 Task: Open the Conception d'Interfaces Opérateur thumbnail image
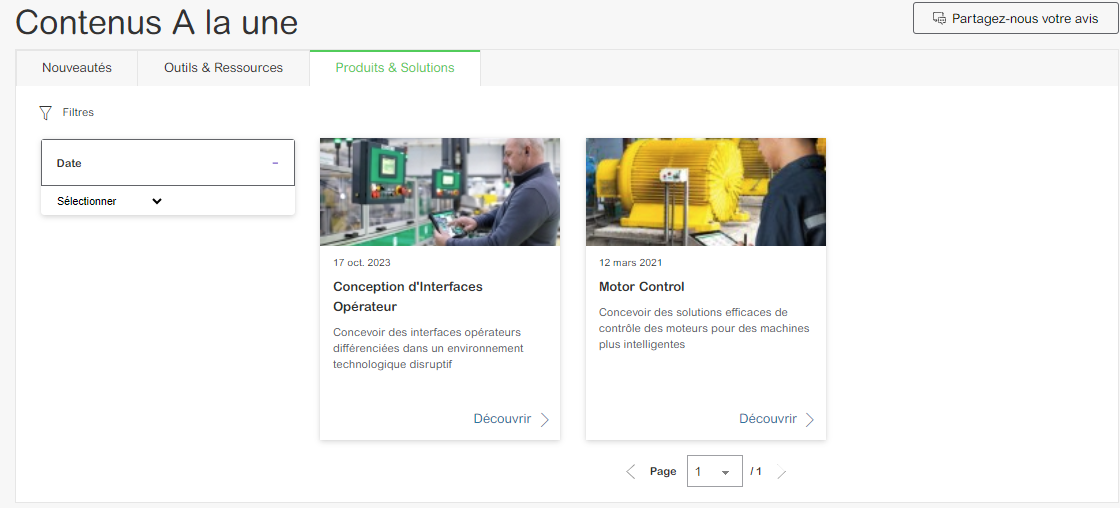pos(440,192)
